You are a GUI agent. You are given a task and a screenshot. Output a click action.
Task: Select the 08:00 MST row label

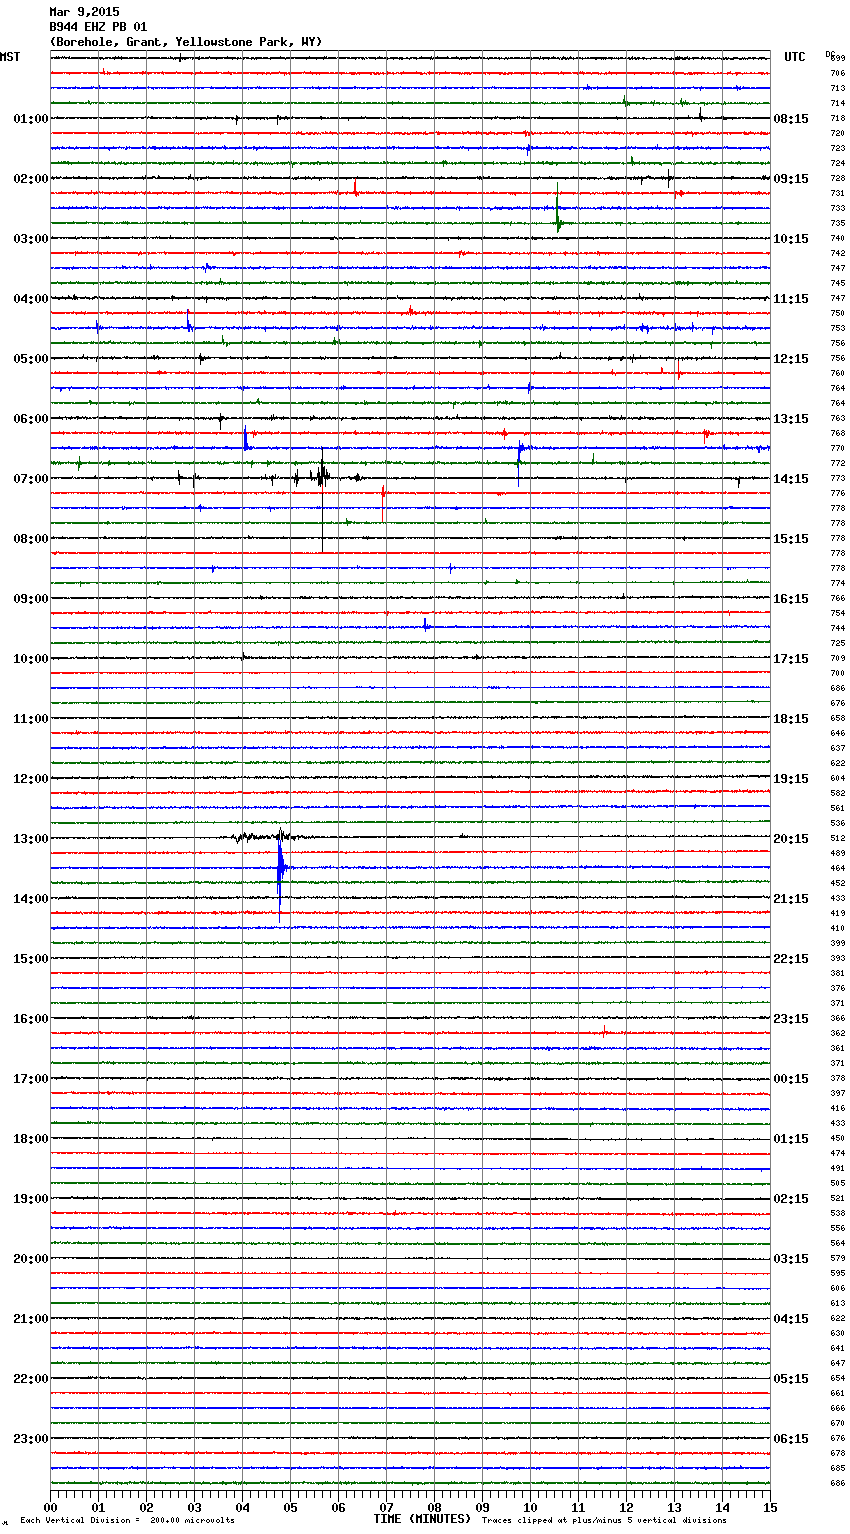[31, 539]
